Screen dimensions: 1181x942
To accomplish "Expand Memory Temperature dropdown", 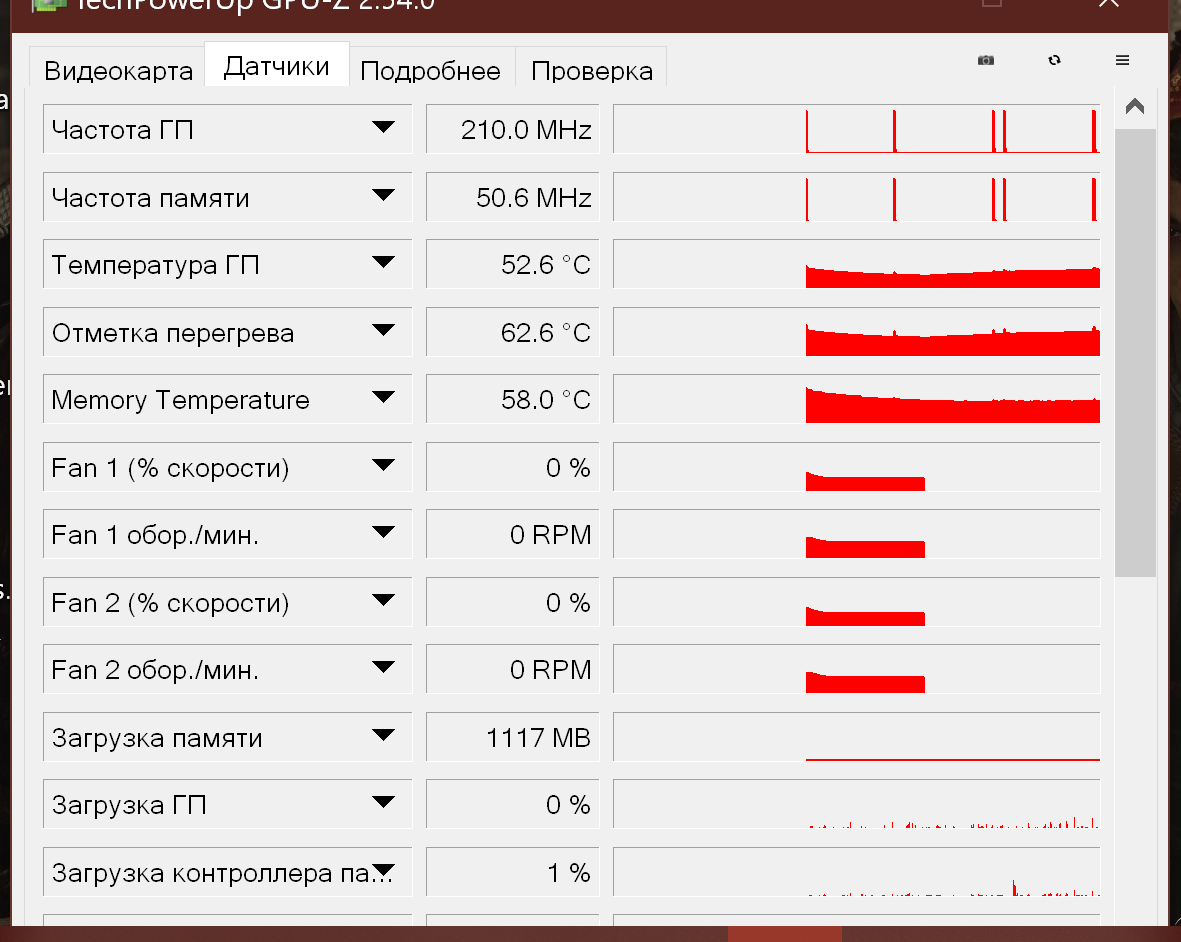I will pos(383,398).
